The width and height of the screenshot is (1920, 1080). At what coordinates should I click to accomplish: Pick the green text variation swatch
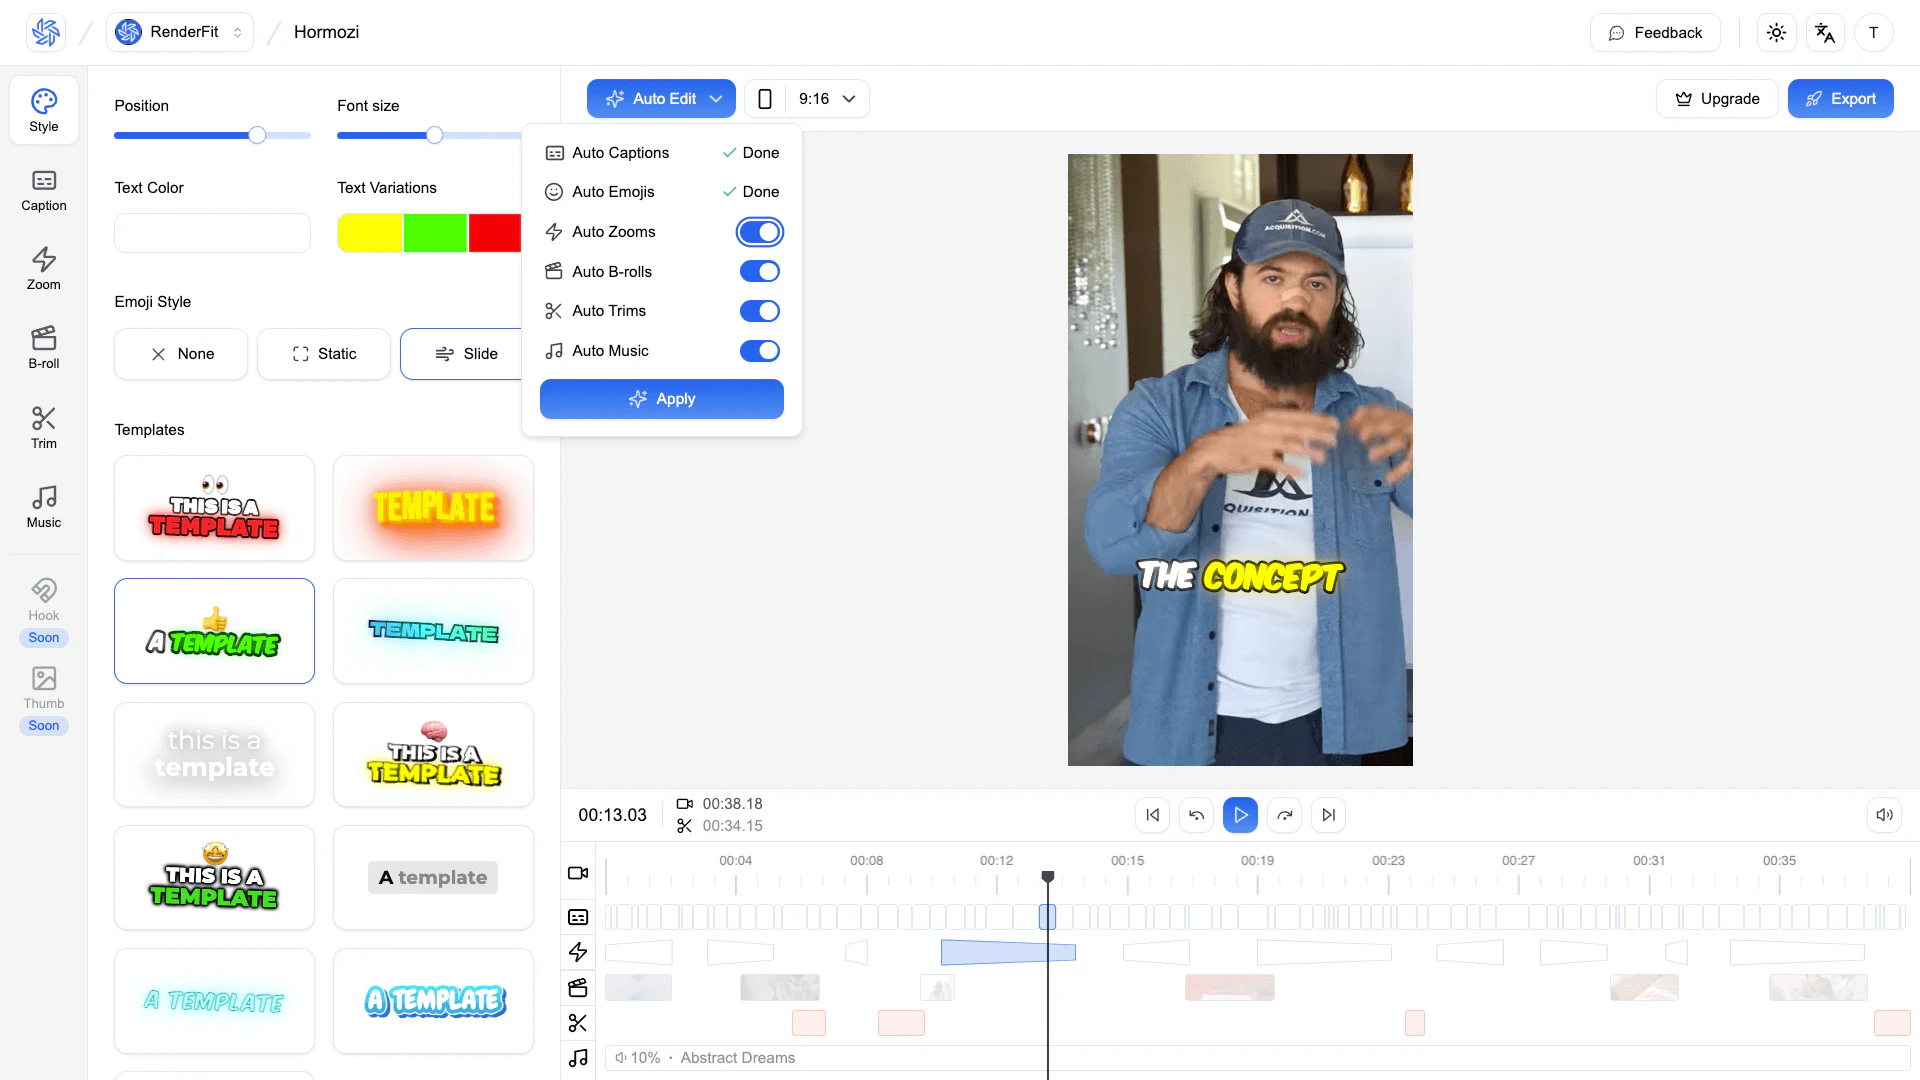(x=435, y=233)
